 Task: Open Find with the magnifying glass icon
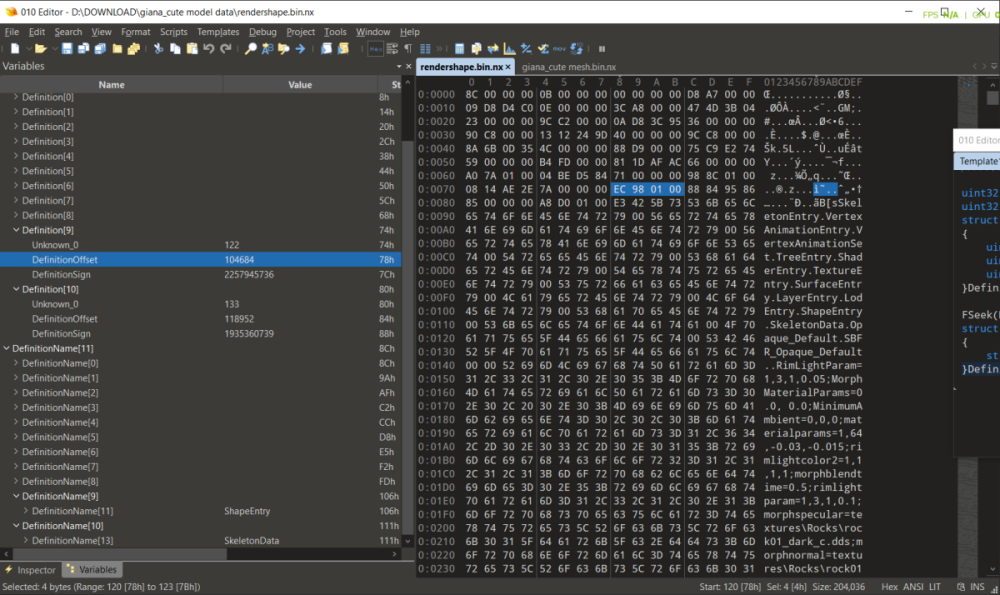pyautogui.click(x=251, y=49)
